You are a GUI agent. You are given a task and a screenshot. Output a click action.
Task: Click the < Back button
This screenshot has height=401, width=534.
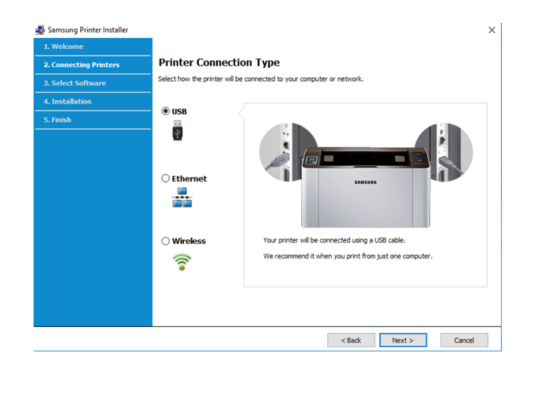point(351,340)
